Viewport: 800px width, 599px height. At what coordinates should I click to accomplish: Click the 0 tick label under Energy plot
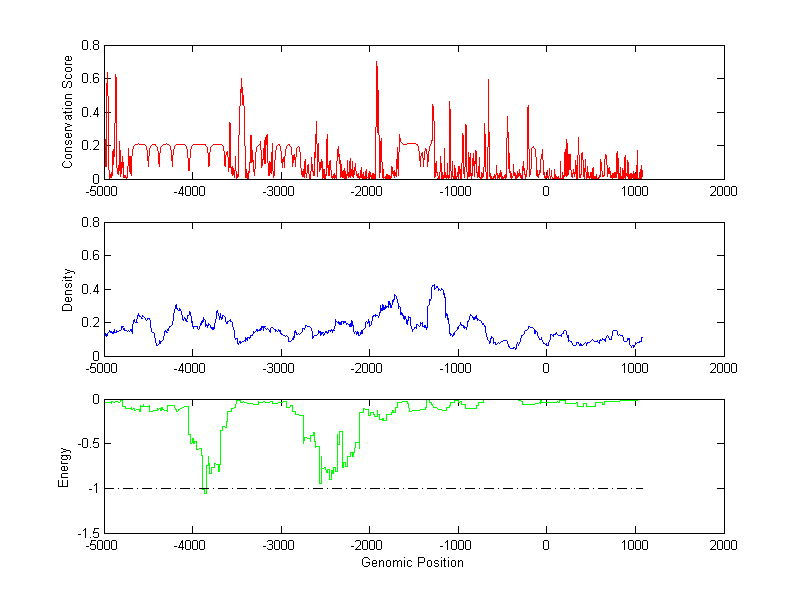point(546,546)
